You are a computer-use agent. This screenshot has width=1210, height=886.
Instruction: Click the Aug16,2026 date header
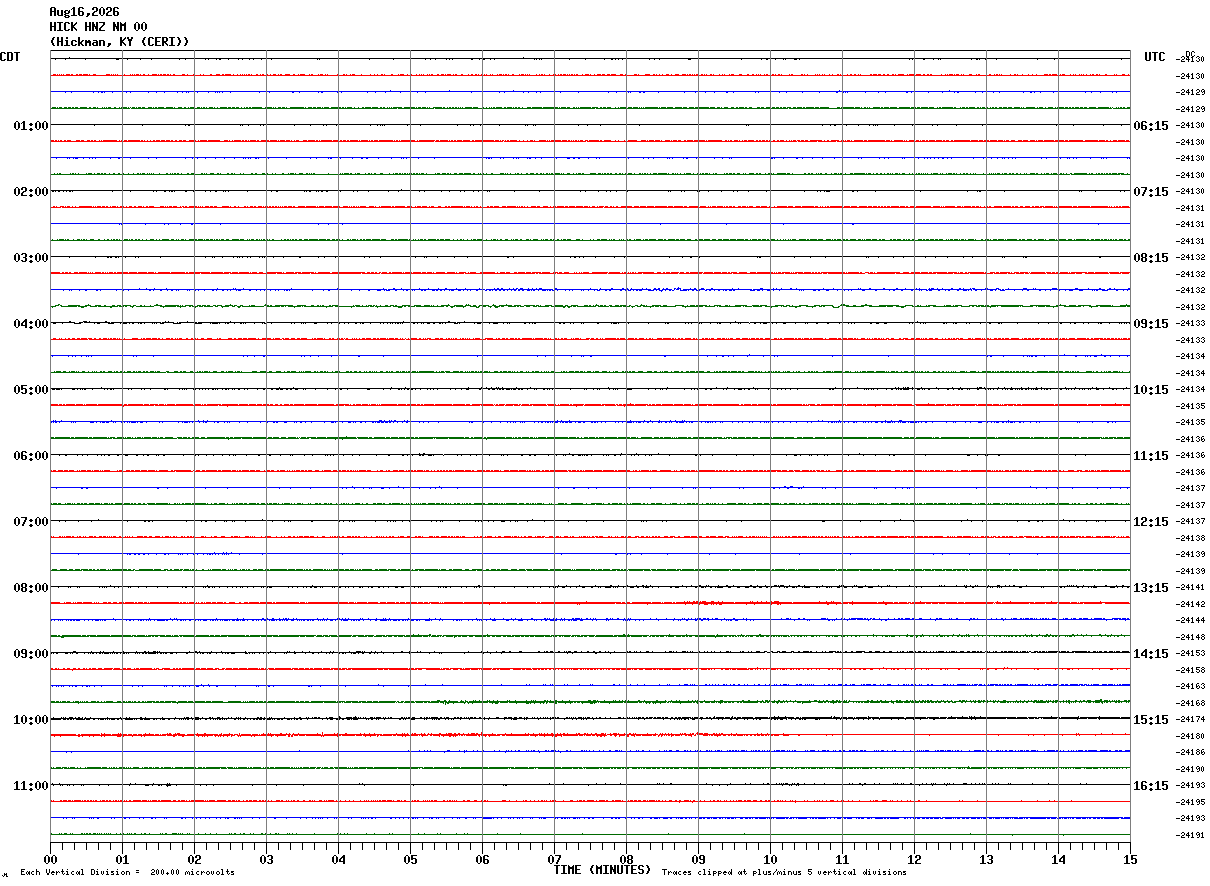click(84, 12)
